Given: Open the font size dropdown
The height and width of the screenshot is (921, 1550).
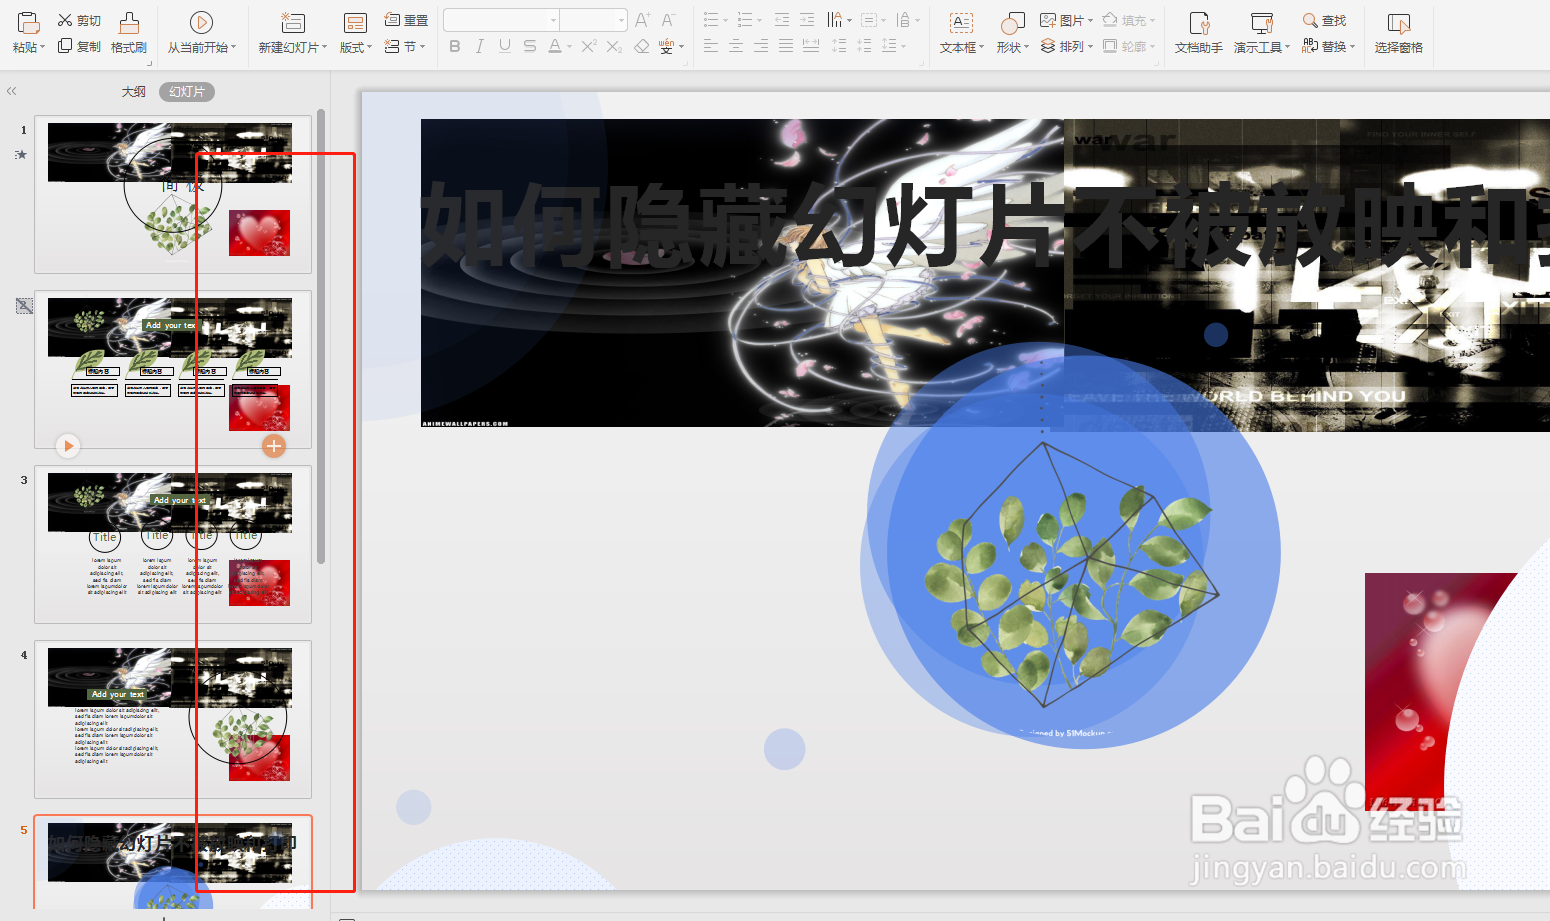Looking at the screenshot, I should click(621, 20).
